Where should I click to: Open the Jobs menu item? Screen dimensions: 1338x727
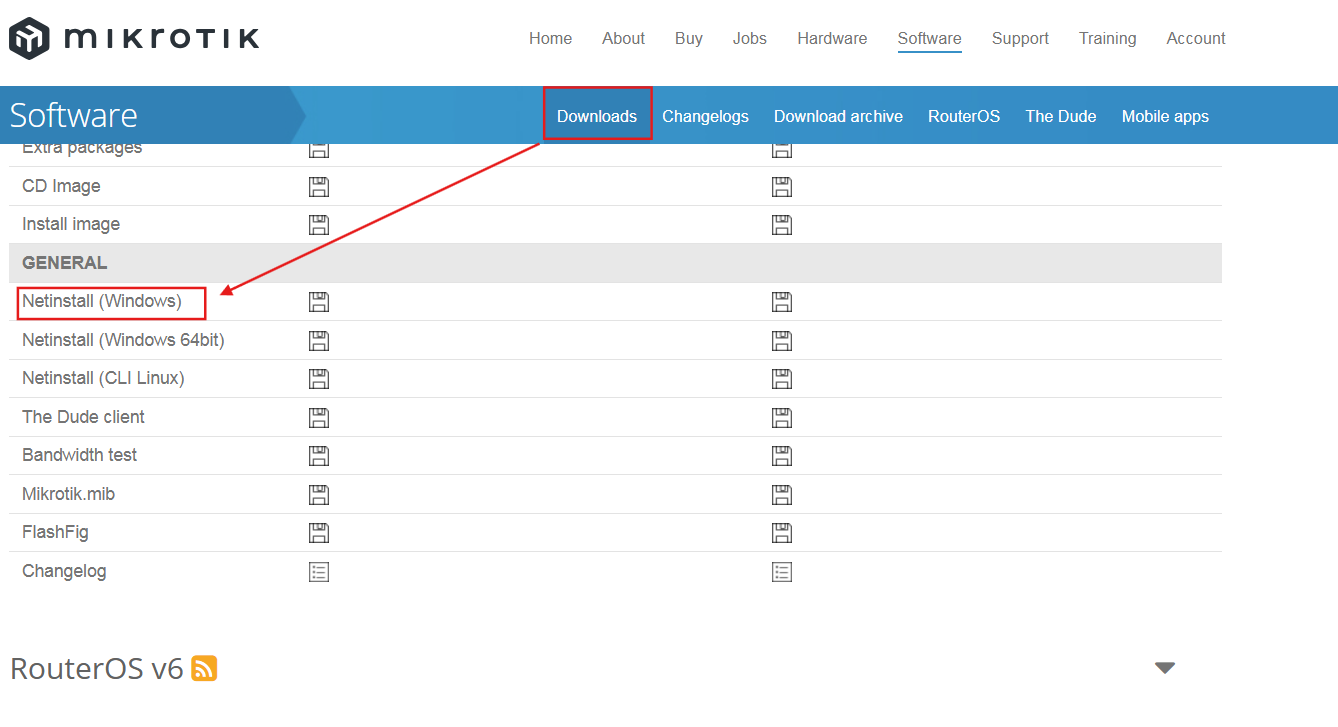point(750,38)
